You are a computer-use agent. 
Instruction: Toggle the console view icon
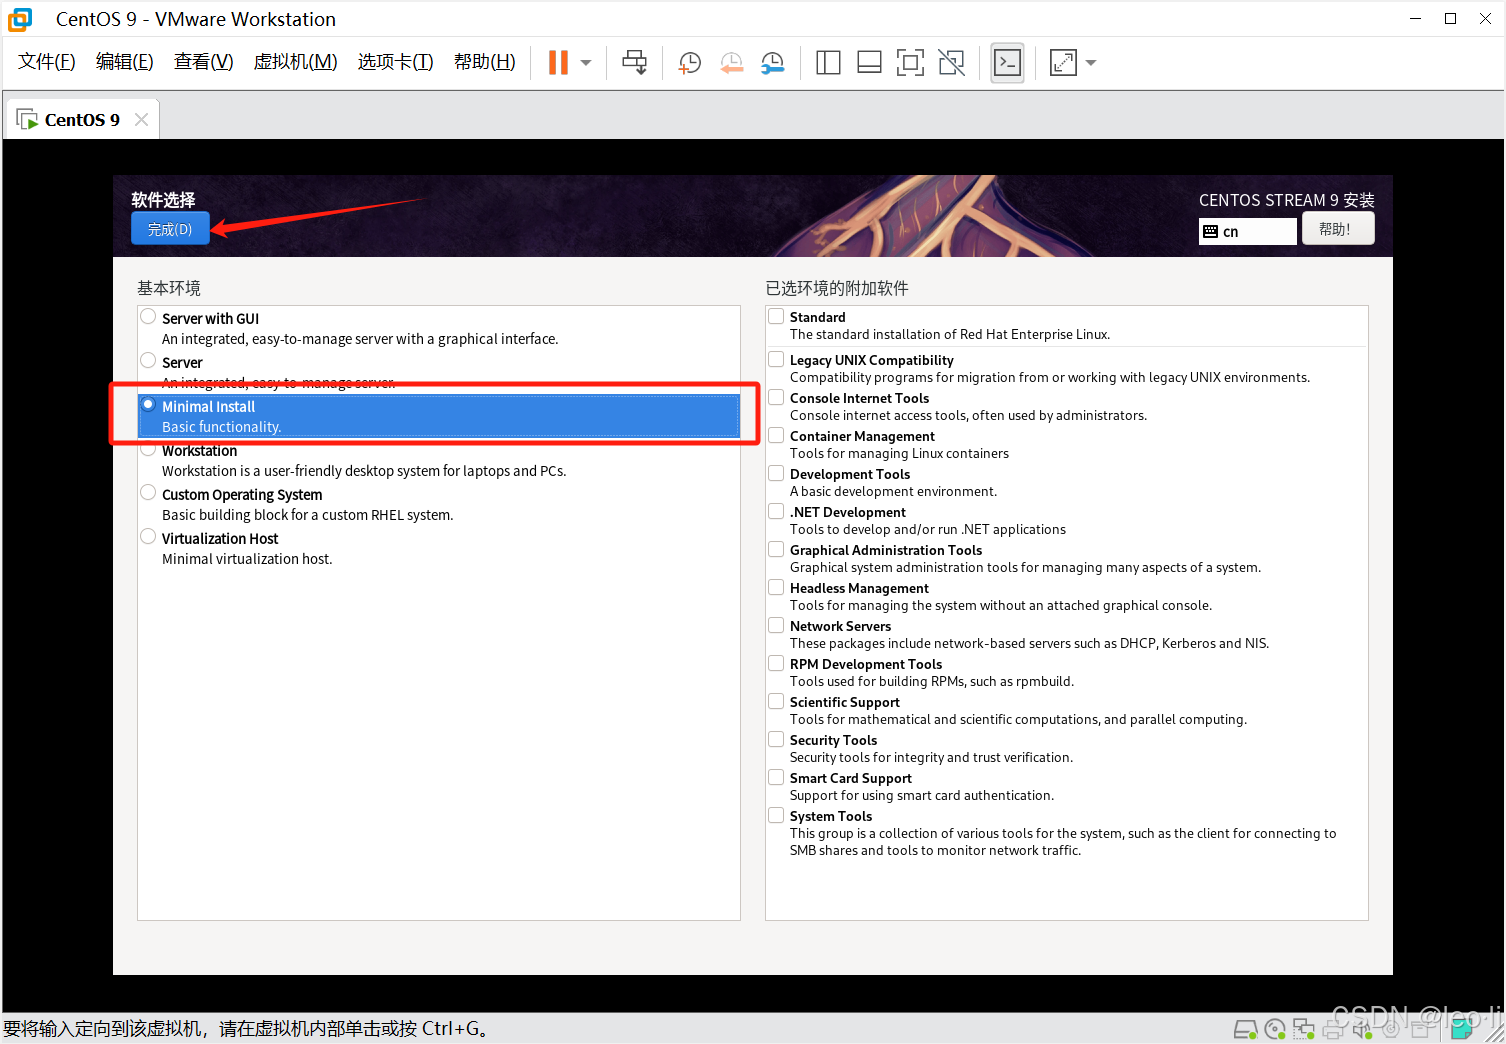point(1008,63)
